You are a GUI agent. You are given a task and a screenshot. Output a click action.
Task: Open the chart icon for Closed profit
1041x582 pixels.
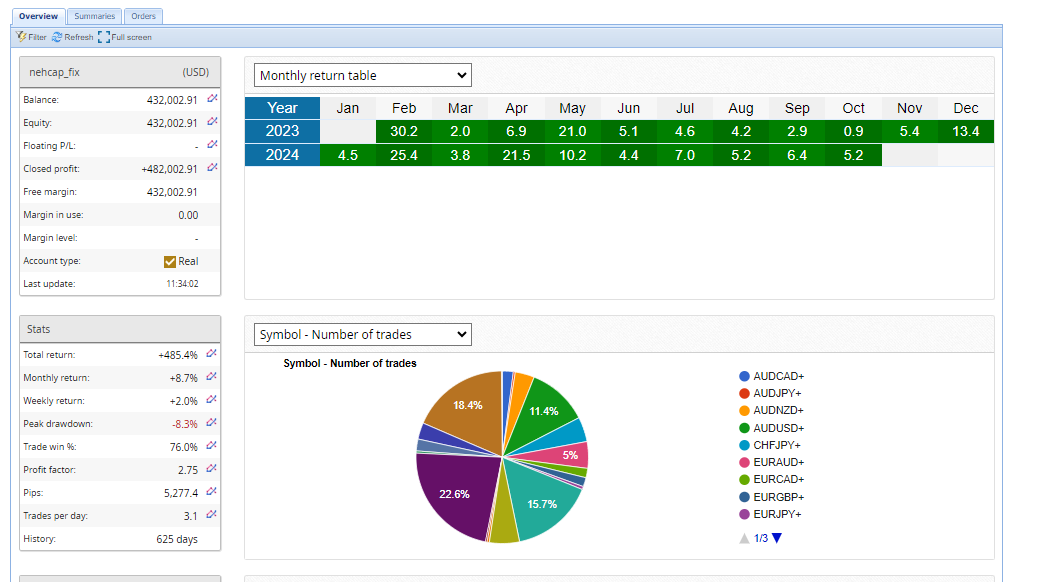point(212,168)
